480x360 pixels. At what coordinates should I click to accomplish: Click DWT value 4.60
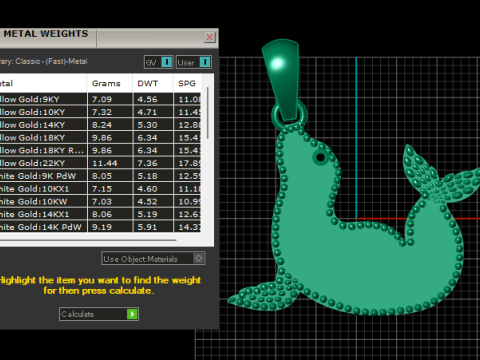pos(147,189)
